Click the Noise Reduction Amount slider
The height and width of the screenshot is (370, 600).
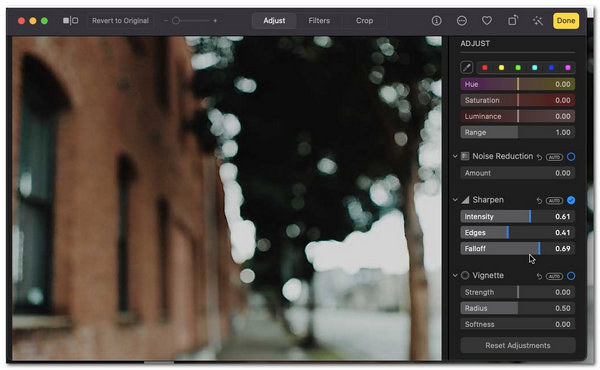pos(518,173)
